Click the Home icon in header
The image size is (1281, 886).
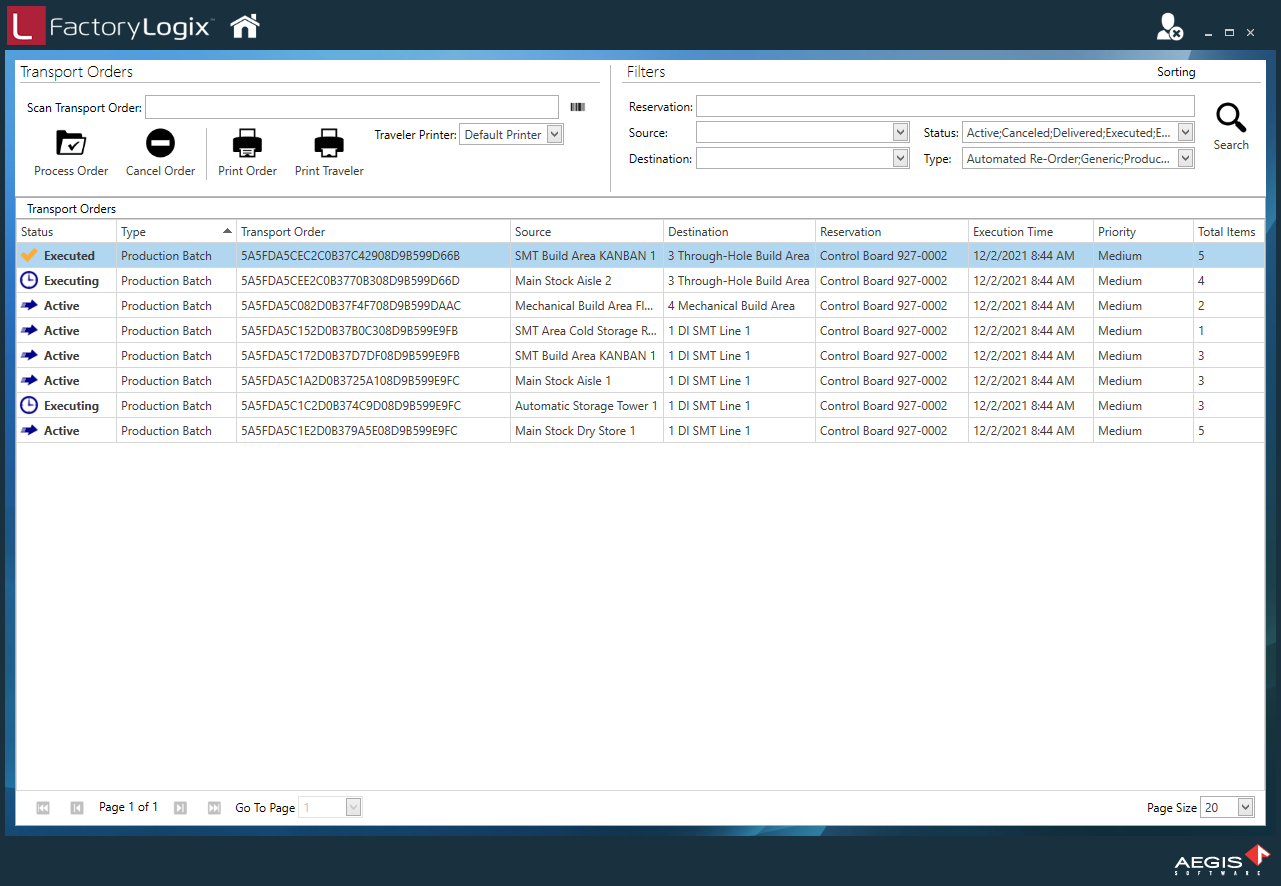[x=245, y=26]
